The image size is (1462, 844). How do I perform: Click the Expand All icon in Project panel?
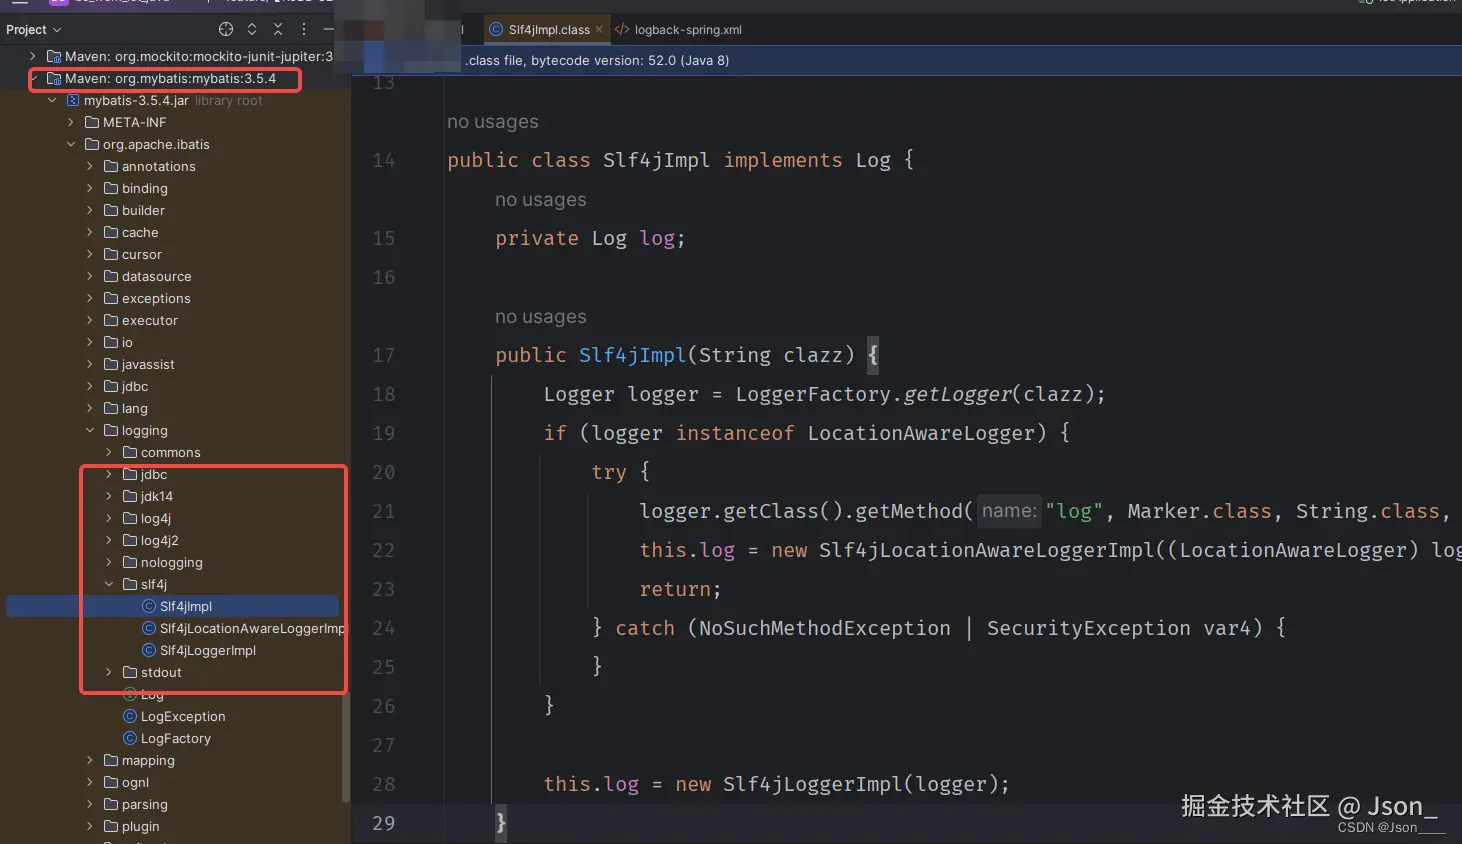tap(252, 29)
